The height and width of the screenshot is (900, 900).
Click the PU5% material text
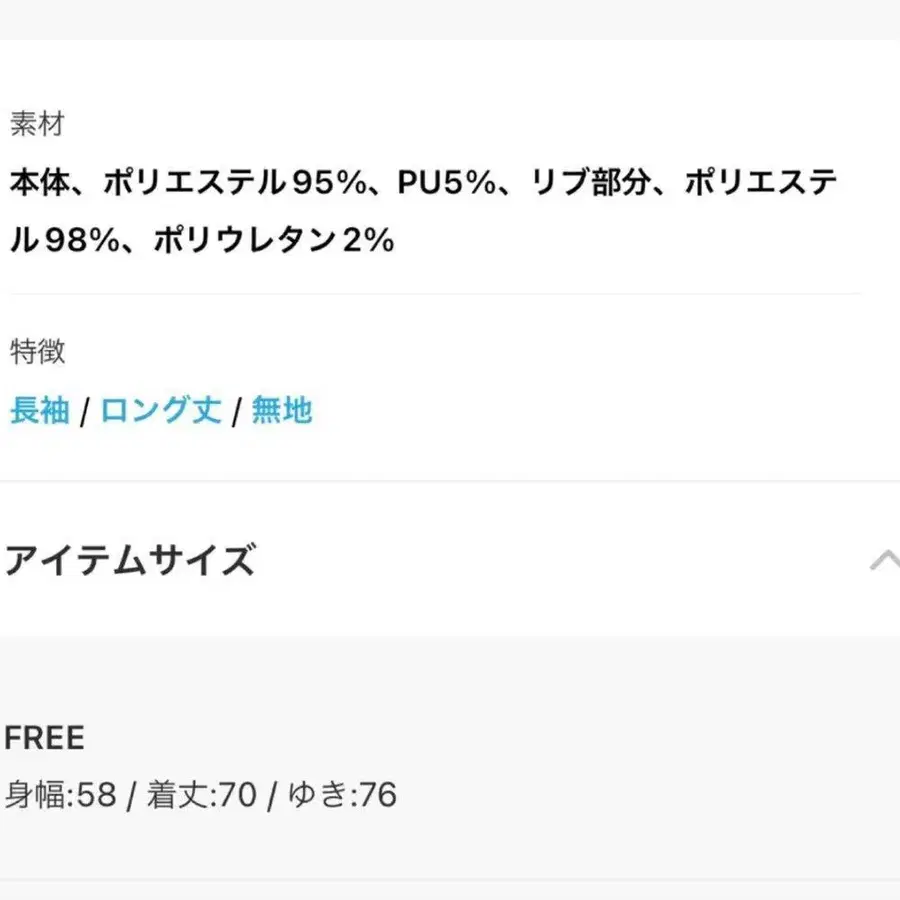[x=447, y=182]
